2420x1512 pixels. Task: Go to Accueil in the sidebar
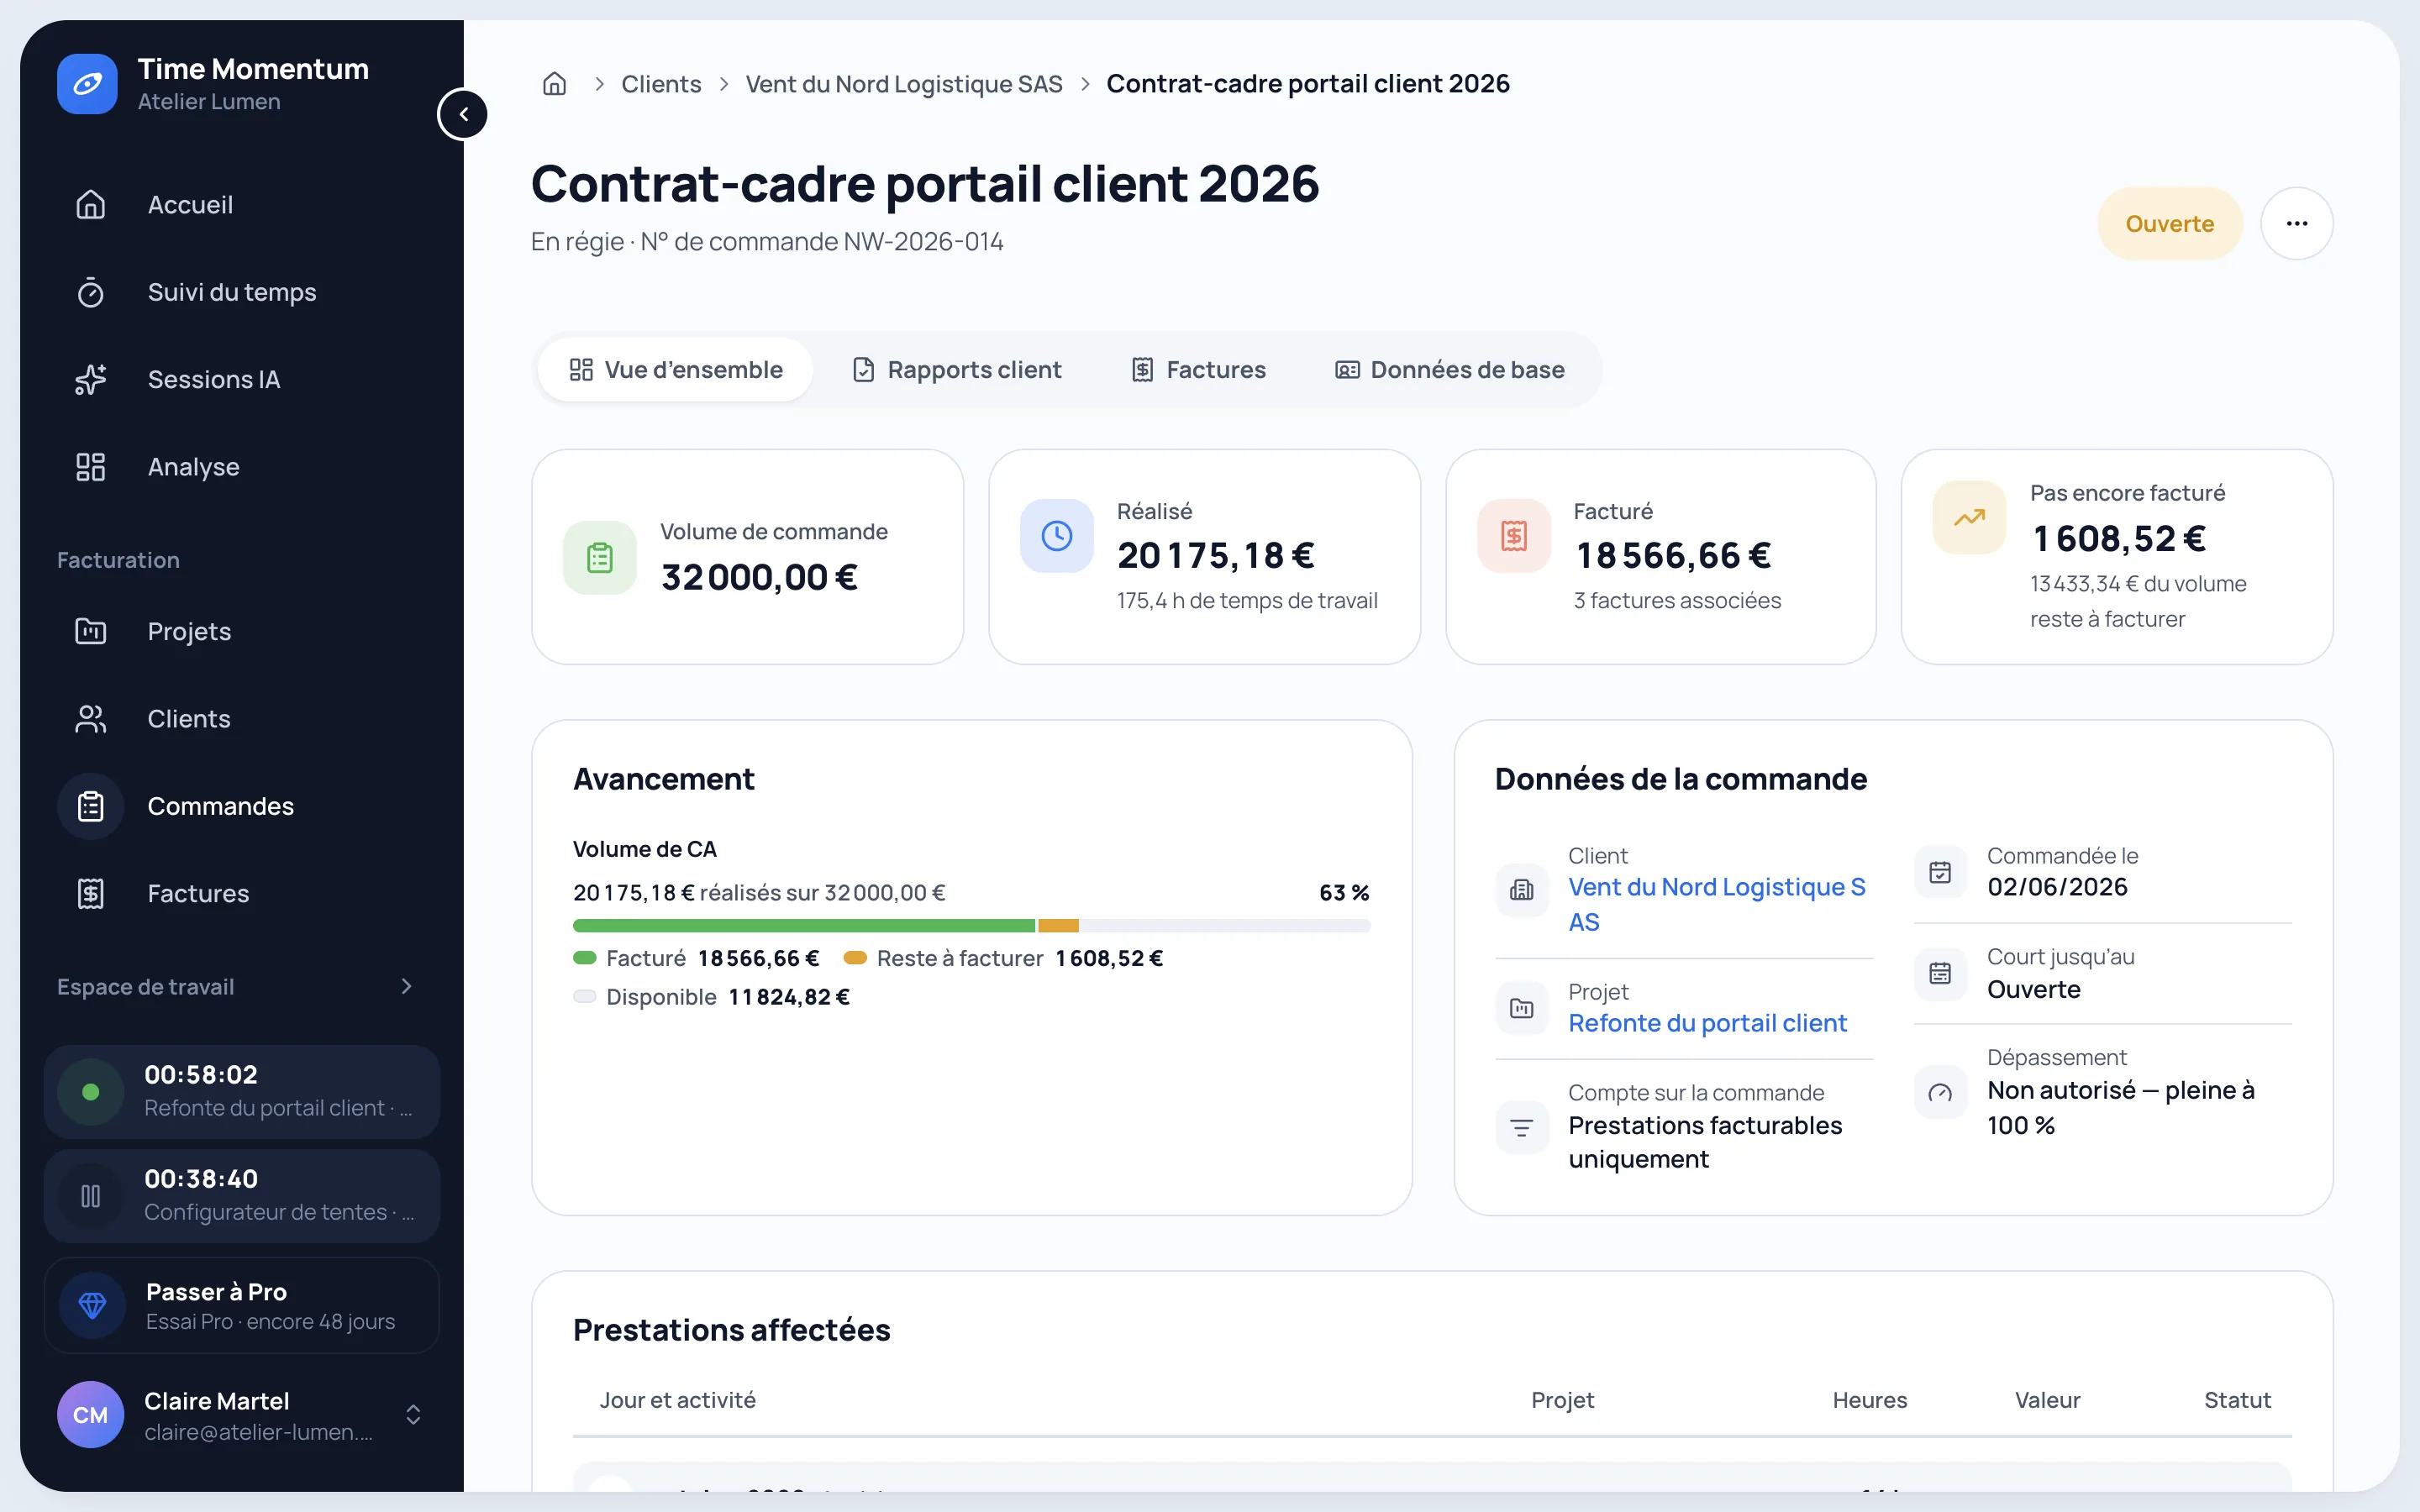point(190,204)
